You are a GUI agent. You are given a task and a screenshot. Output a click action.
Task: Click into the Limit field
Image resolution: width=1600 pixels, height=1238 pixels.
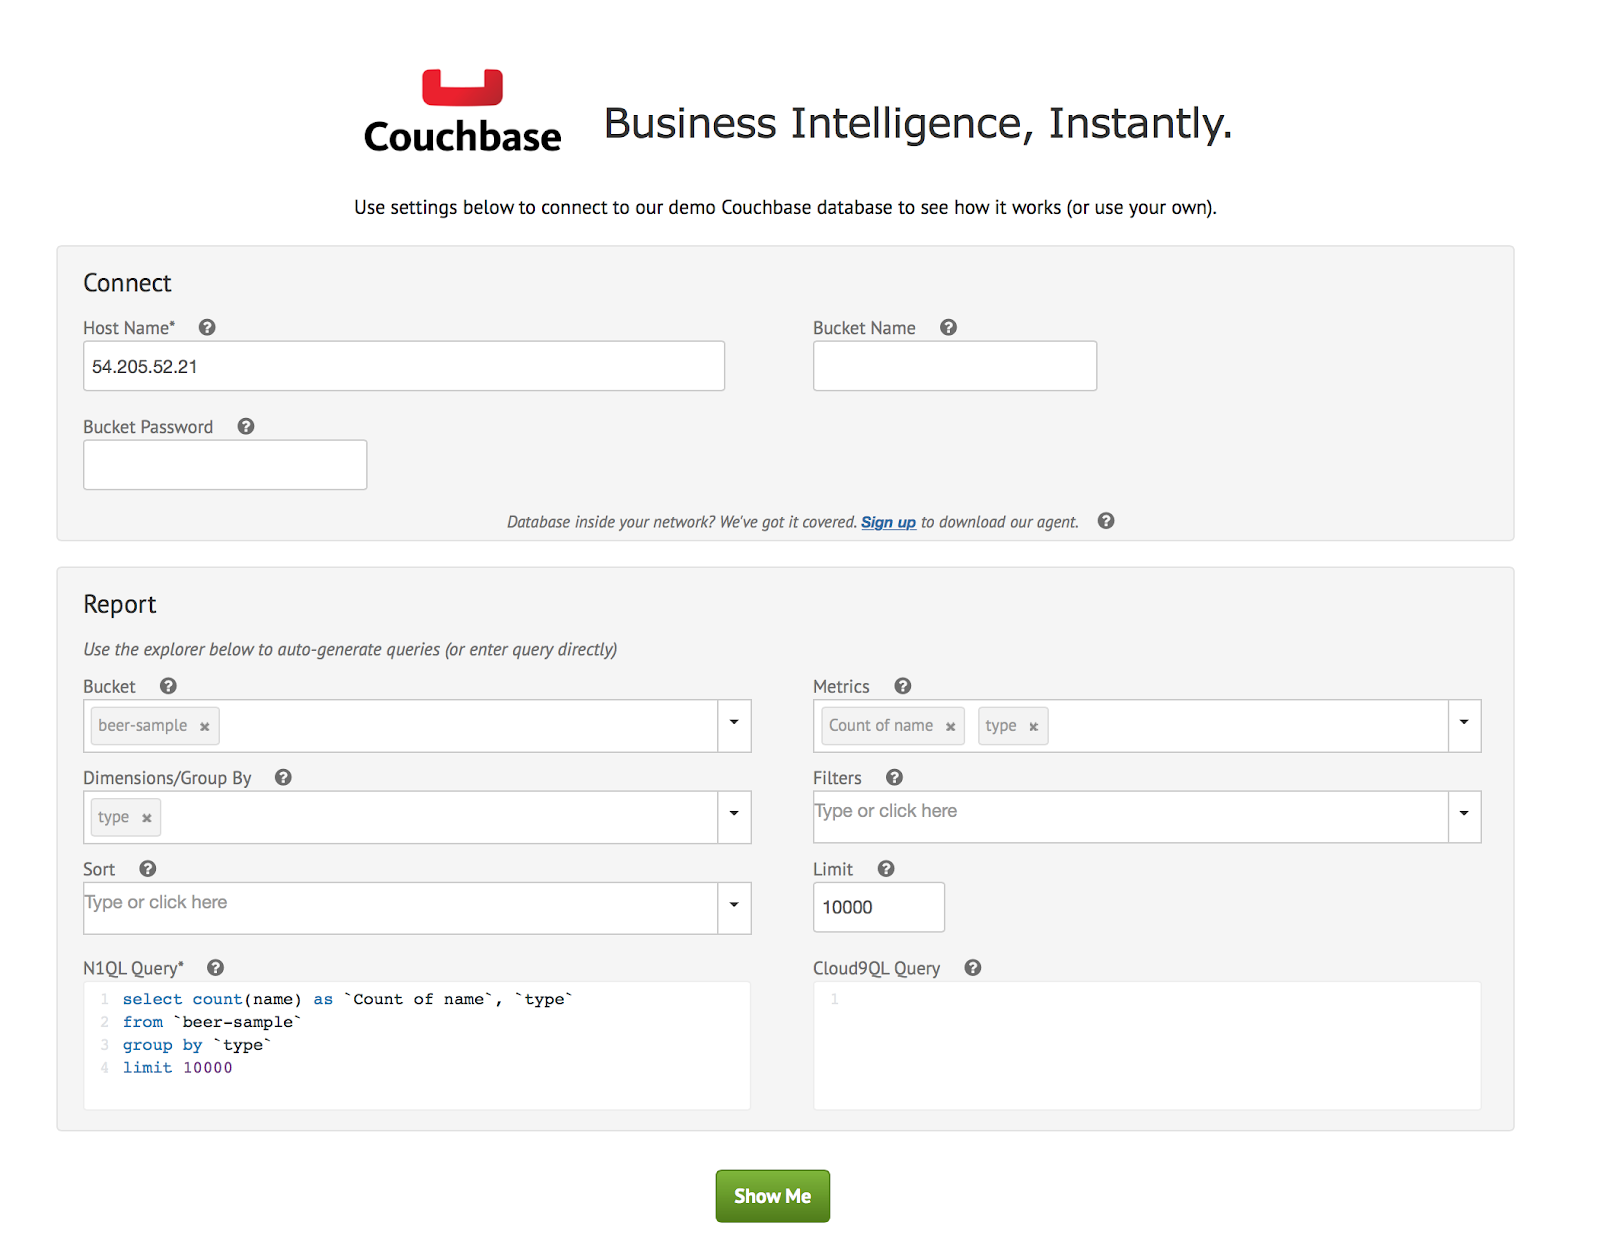pos(878,907)
